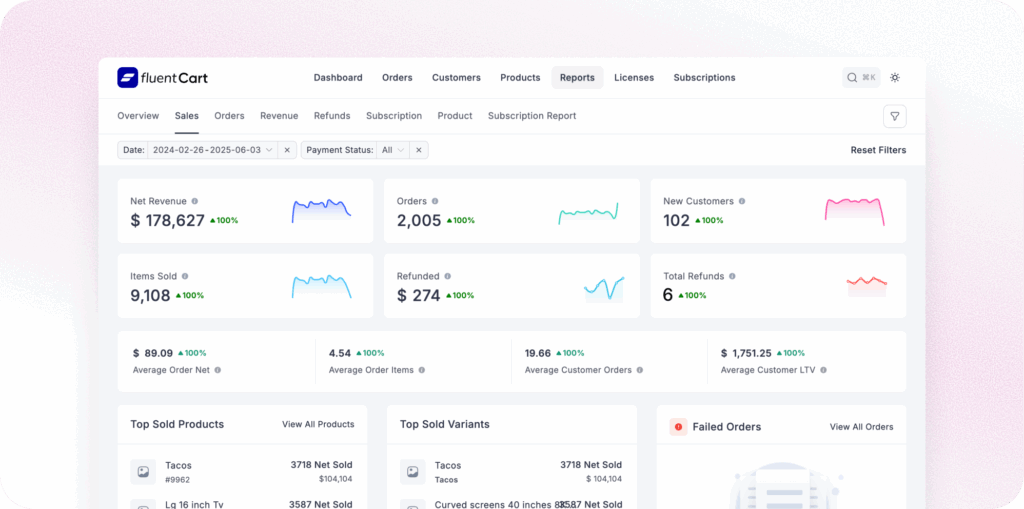Click the Top Sold Variants heading
The width and height of the screenshot is (1024, 509).
point(444,425)
